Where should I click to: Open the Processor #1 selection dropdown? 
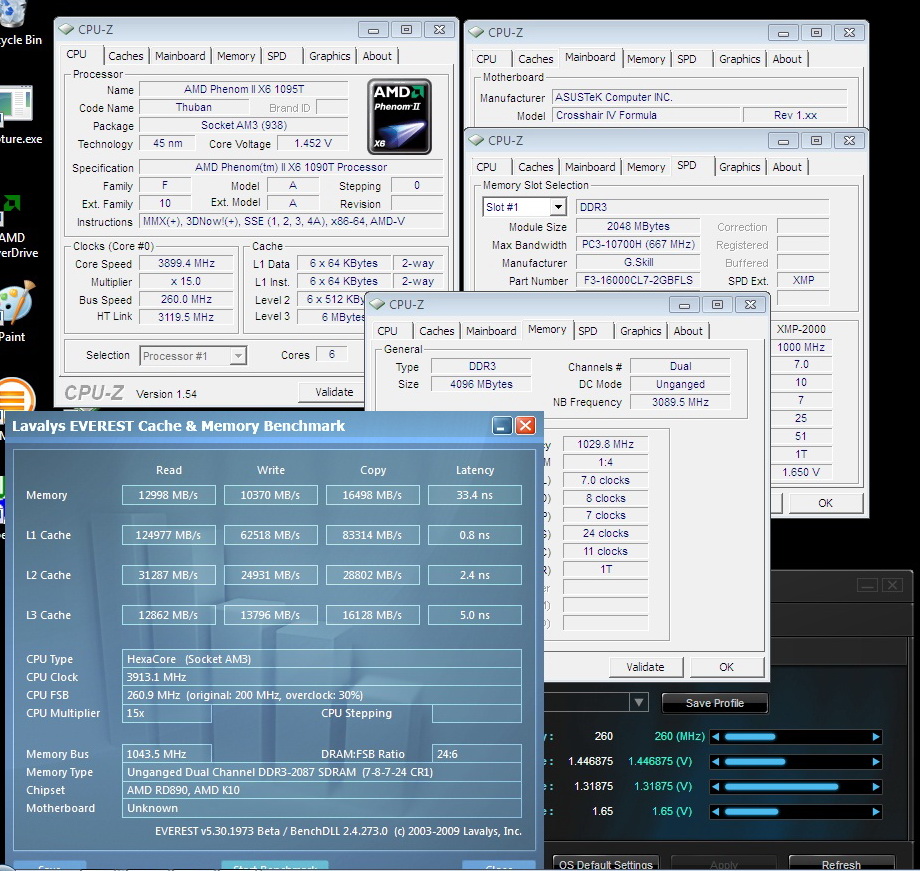[x=238, y=356]
